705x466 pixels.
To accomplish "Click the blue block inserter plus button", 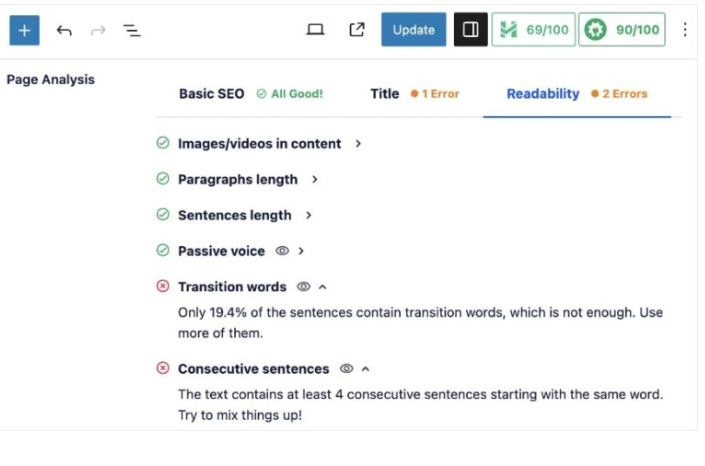I will 24,30.
